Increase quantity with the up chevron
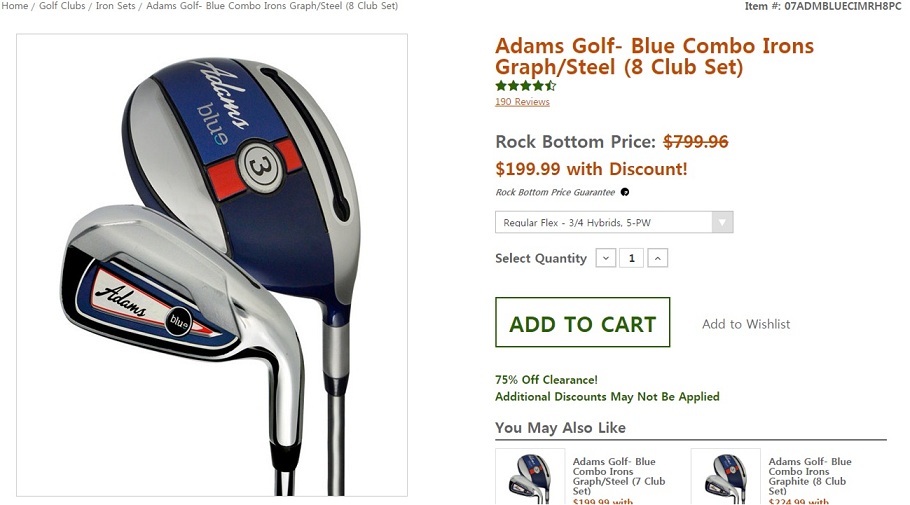 pyautogui.click(x=658, y=258)
